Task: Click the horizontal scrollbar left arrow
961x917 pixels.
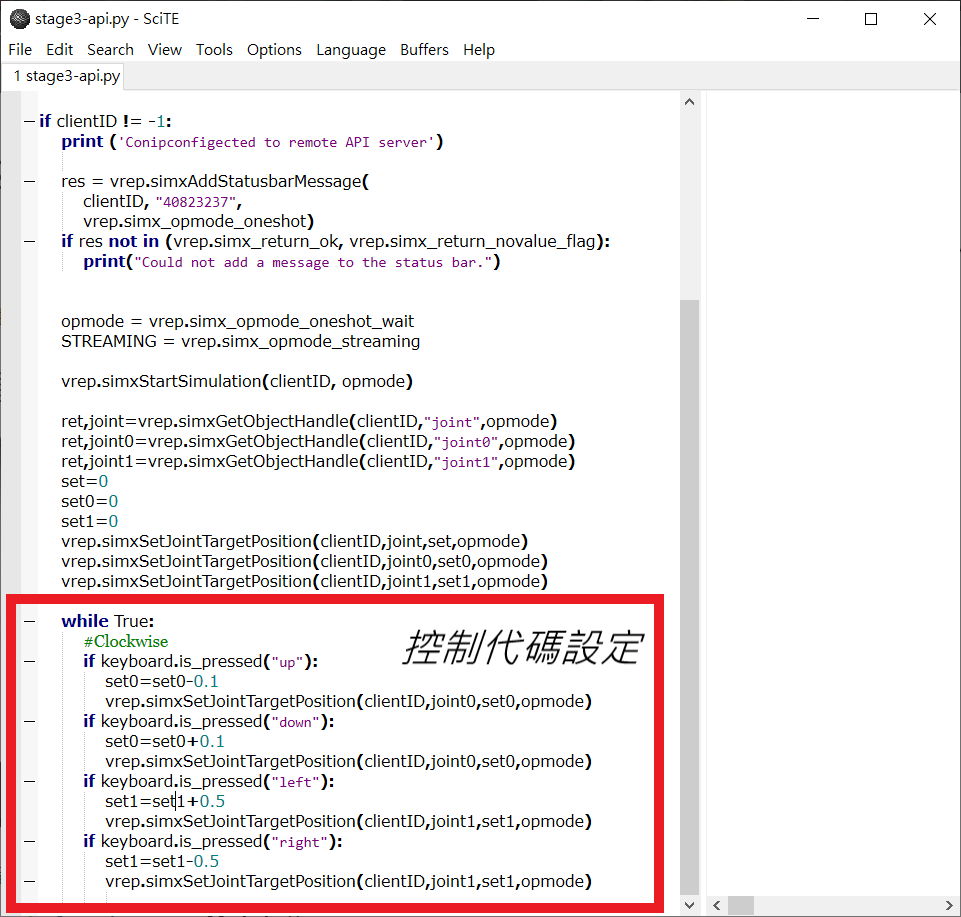Action: (x=716, y=905)
